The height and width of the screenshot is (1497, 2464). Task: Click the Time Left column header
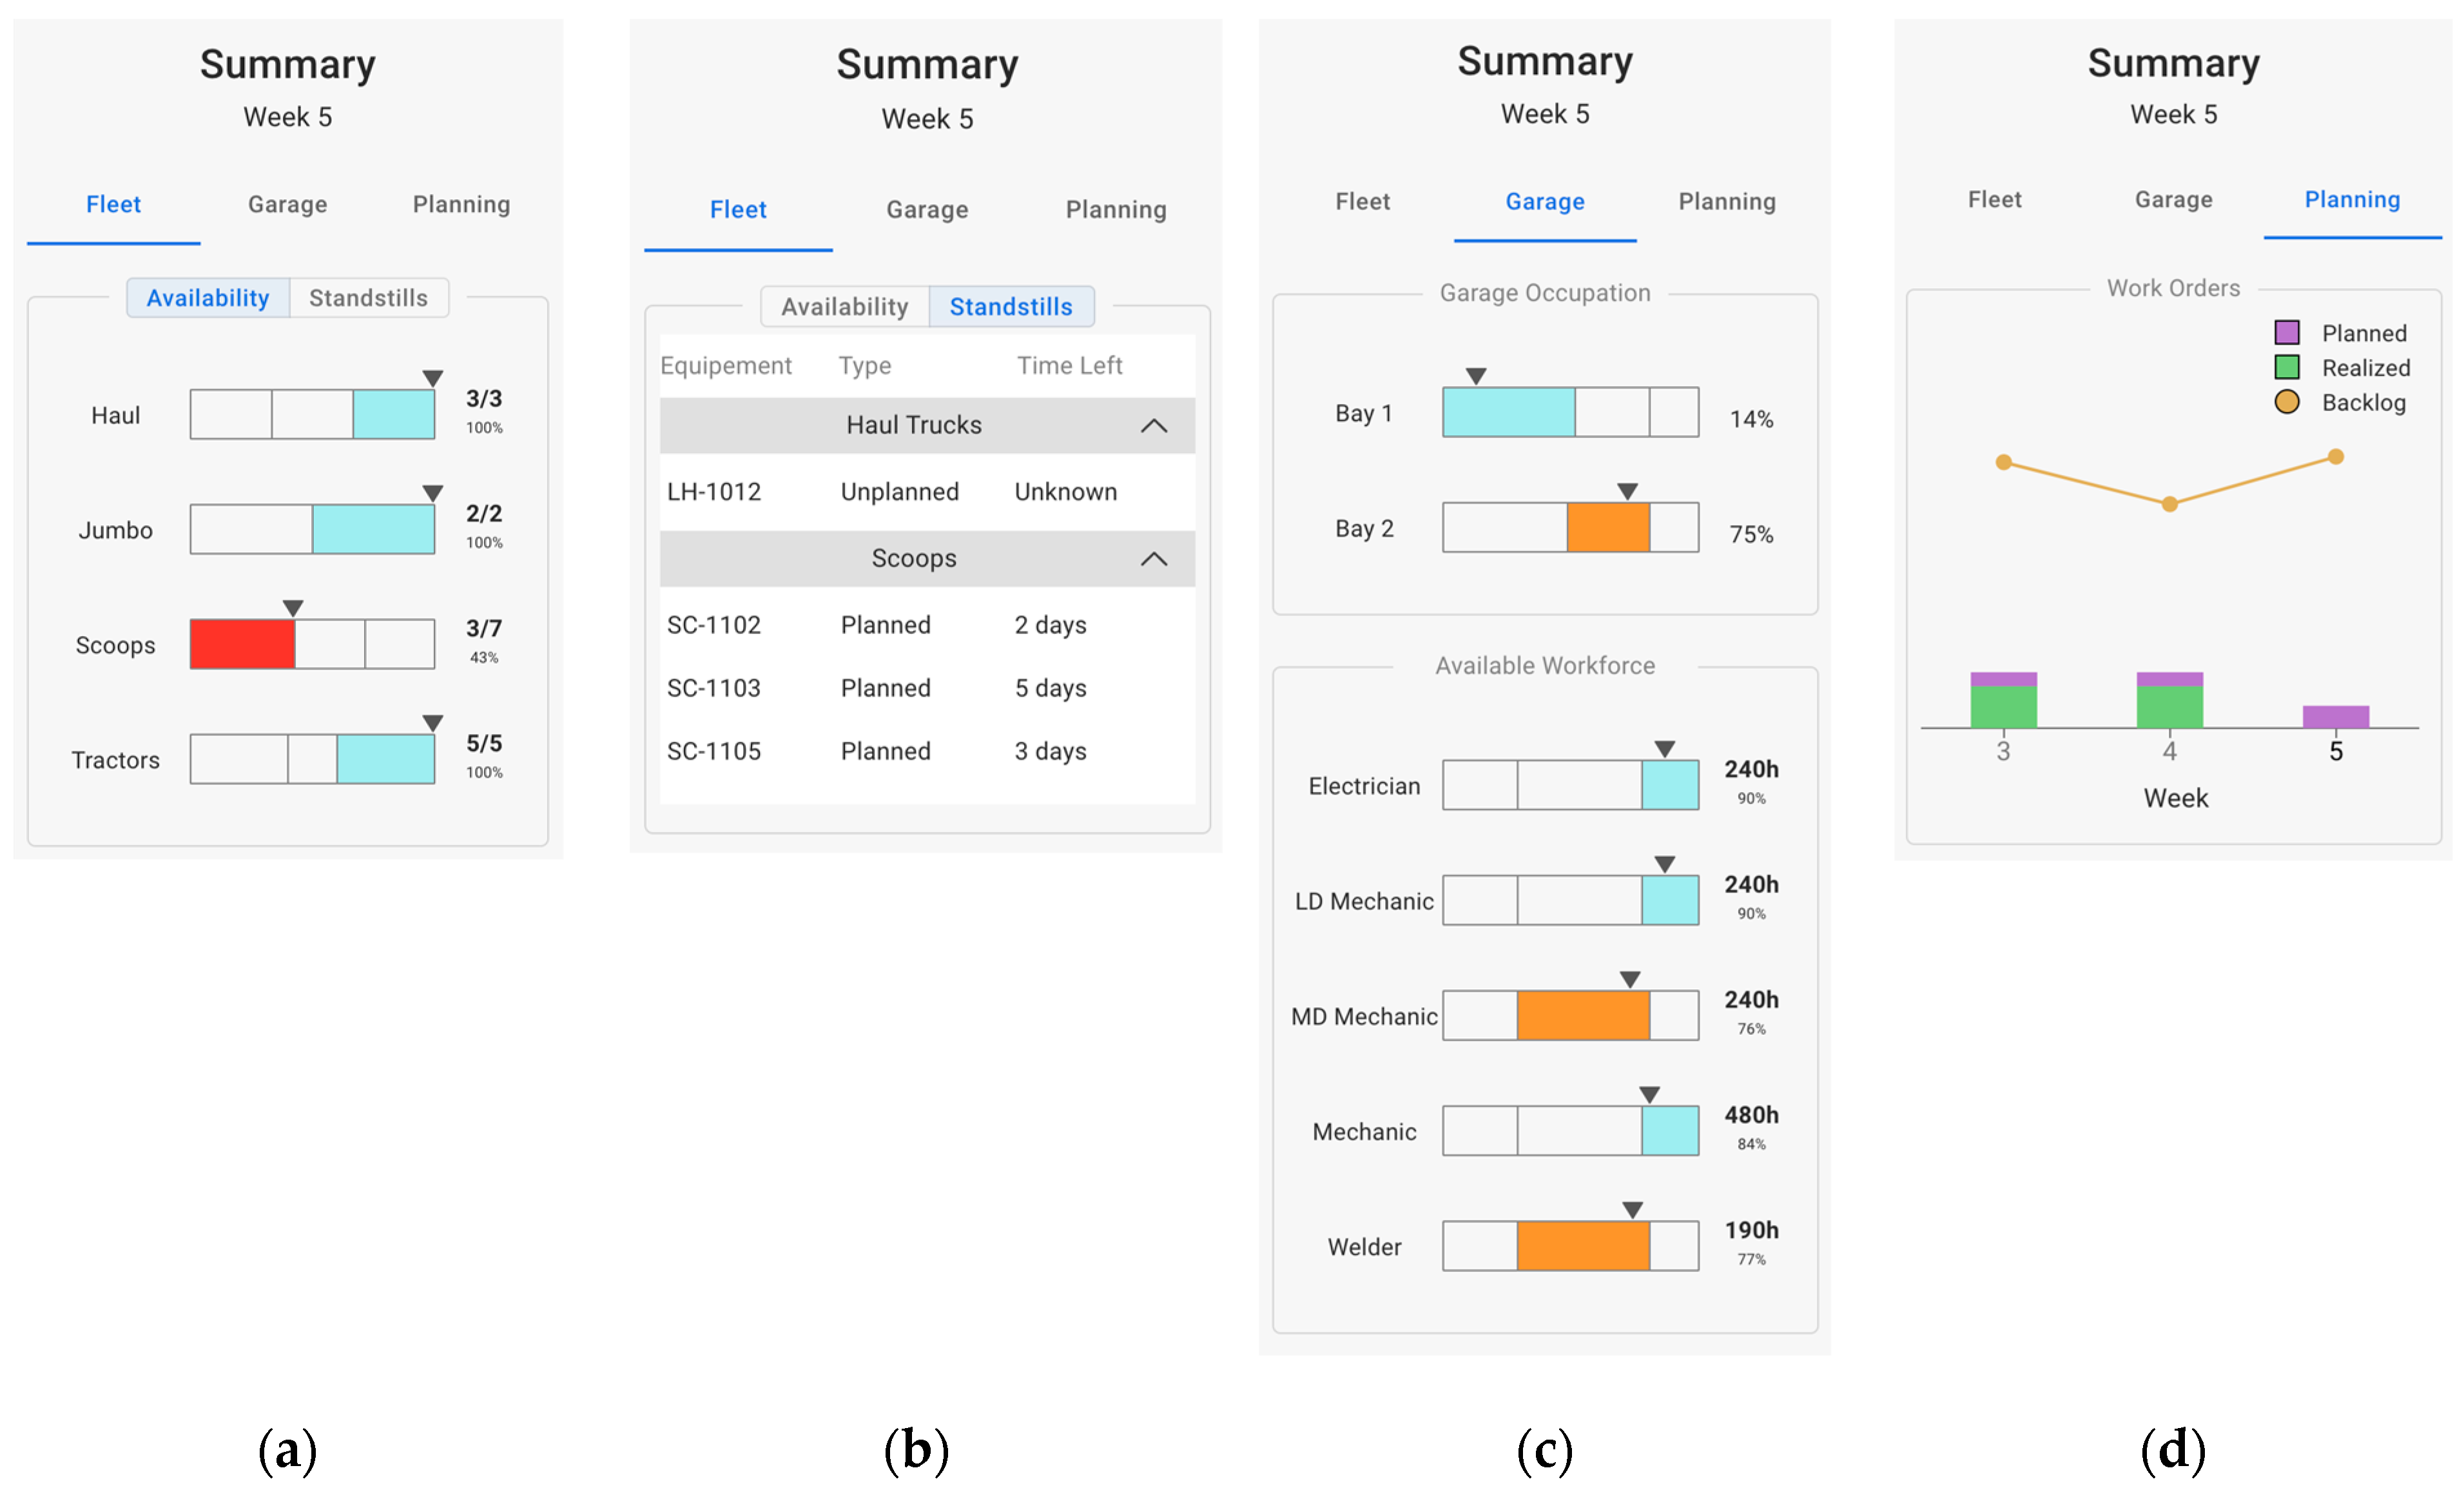[1069, 366]
